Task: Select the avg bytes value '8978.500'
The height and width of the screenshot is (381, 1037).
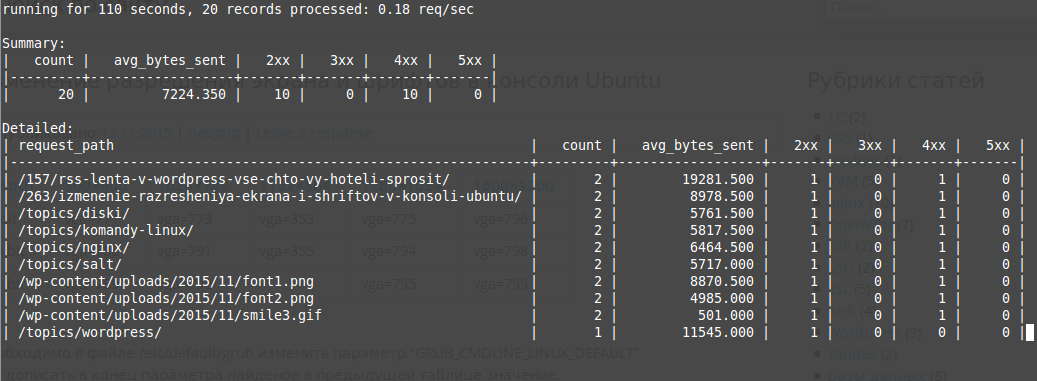Action: [722, 196]
